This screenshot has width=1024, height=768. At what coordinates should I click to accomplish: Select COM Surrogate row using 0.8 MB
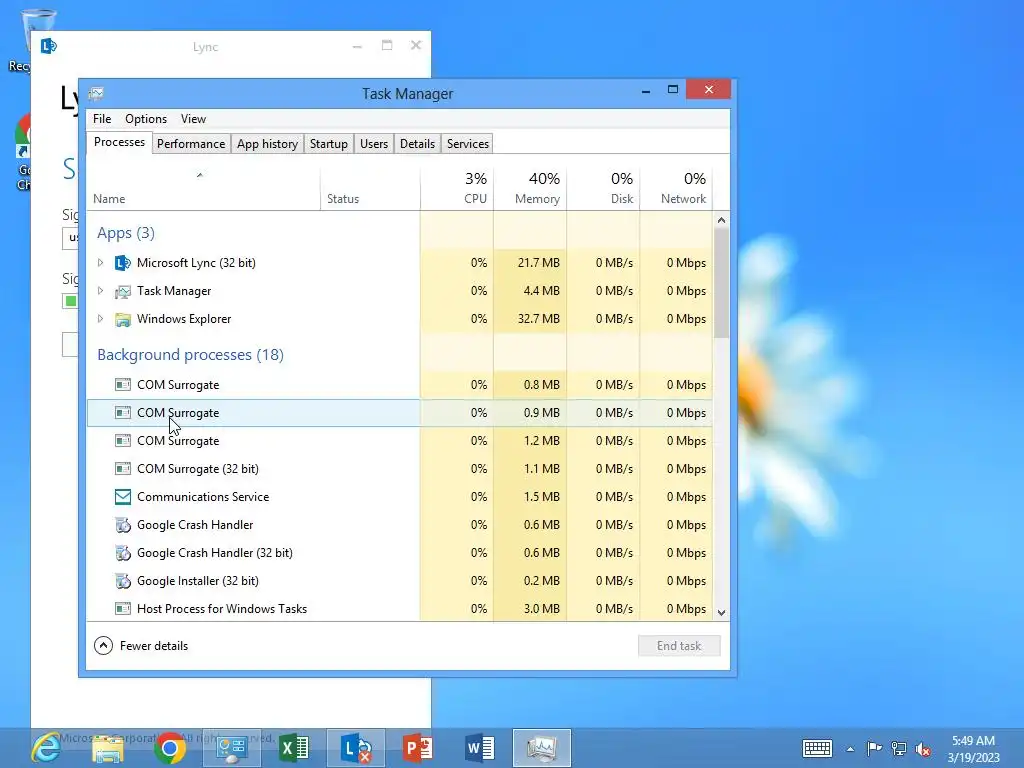[400, 385]
